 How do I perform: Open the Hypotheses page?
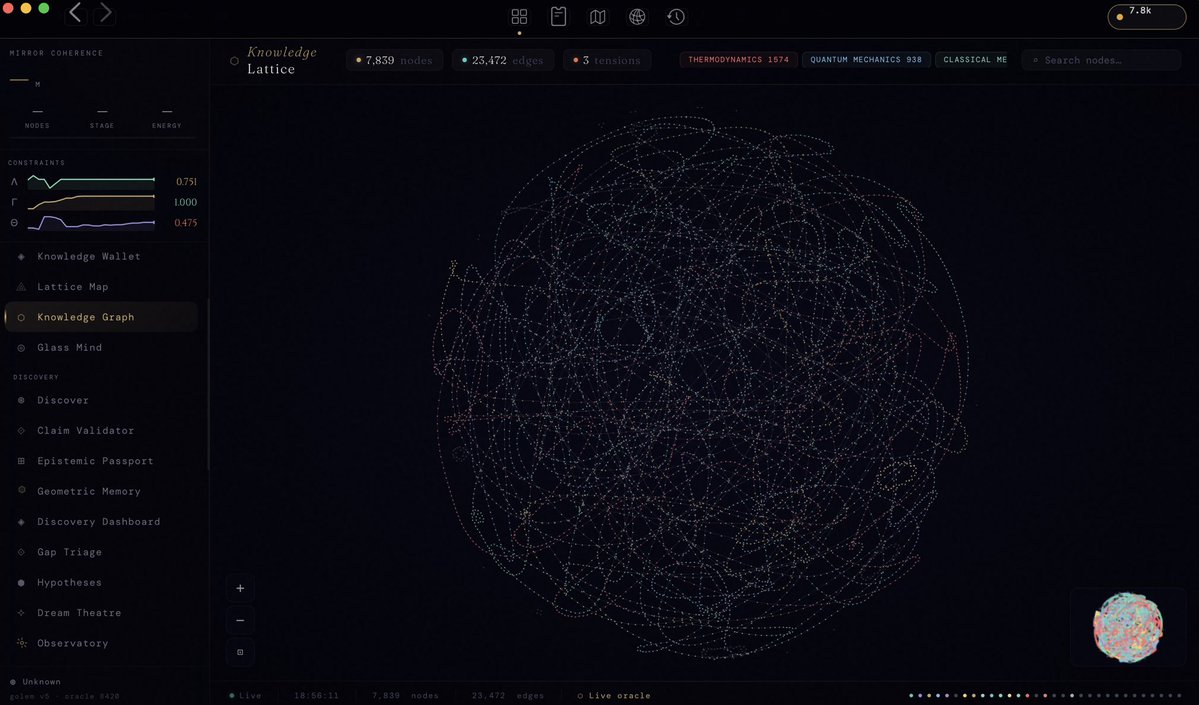[x=101, y=583]
